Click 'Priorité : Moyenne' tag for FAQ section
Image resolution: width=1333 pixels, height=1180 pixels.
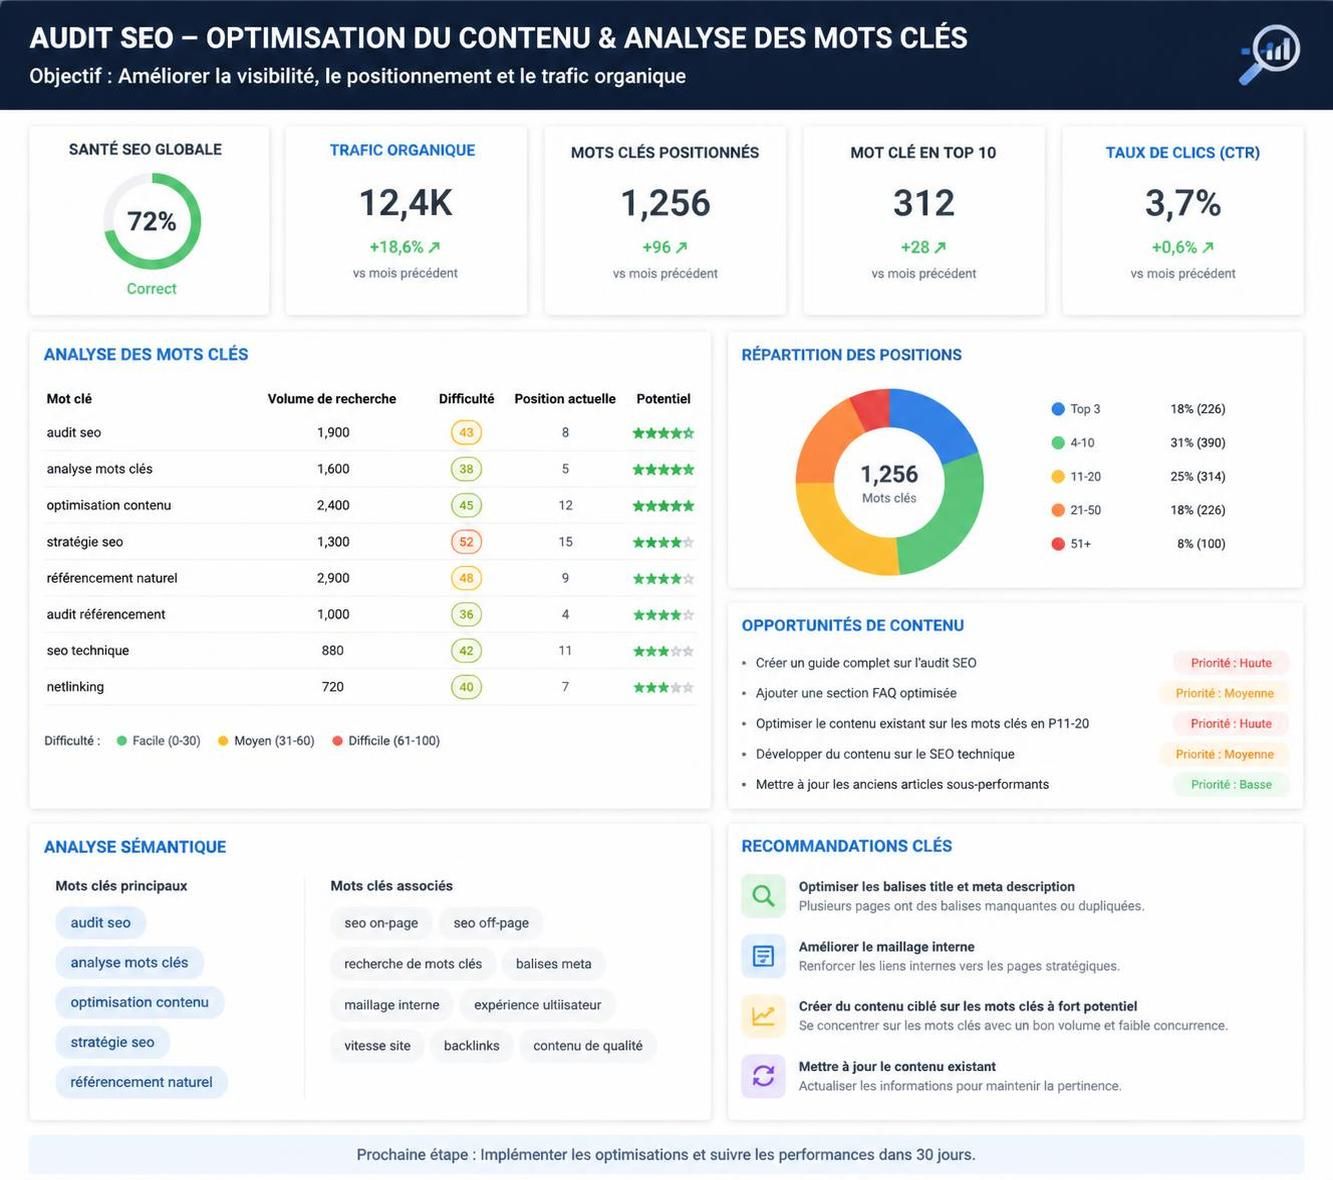click(x=1225, y=693)
